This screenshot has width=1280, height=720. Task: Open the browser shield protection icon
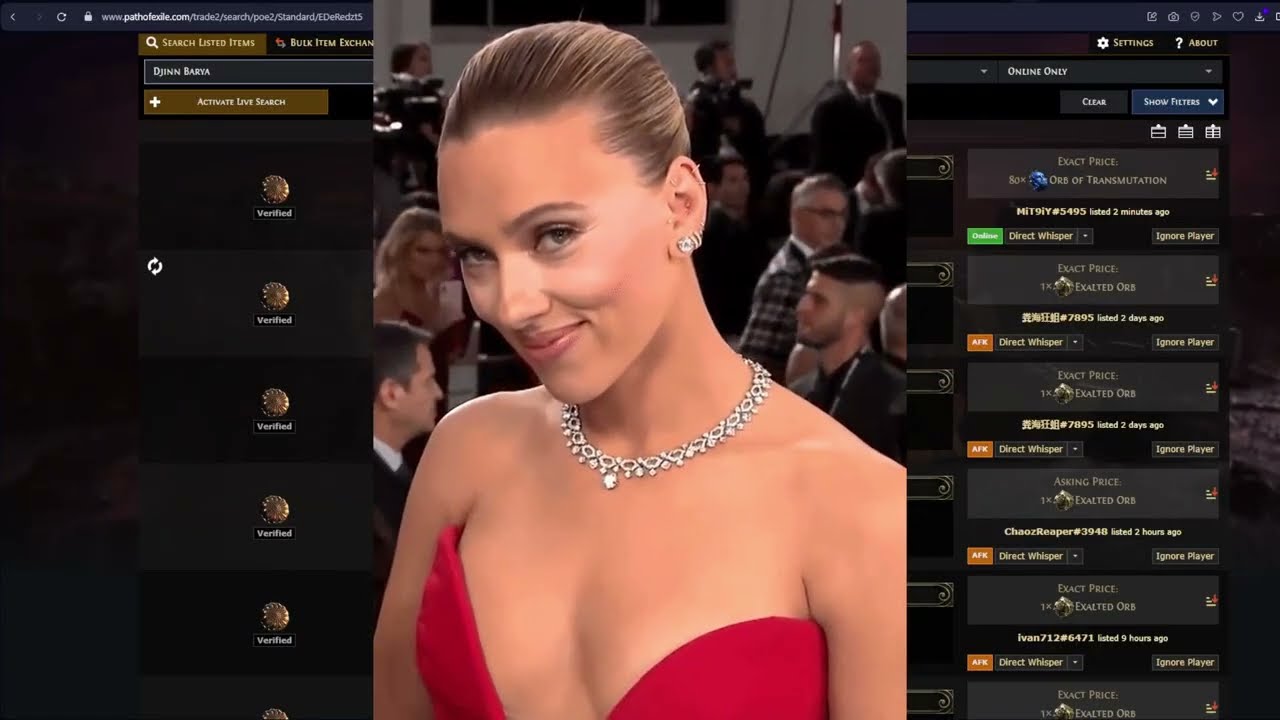pyautogui.click(x=1195, y=17)
